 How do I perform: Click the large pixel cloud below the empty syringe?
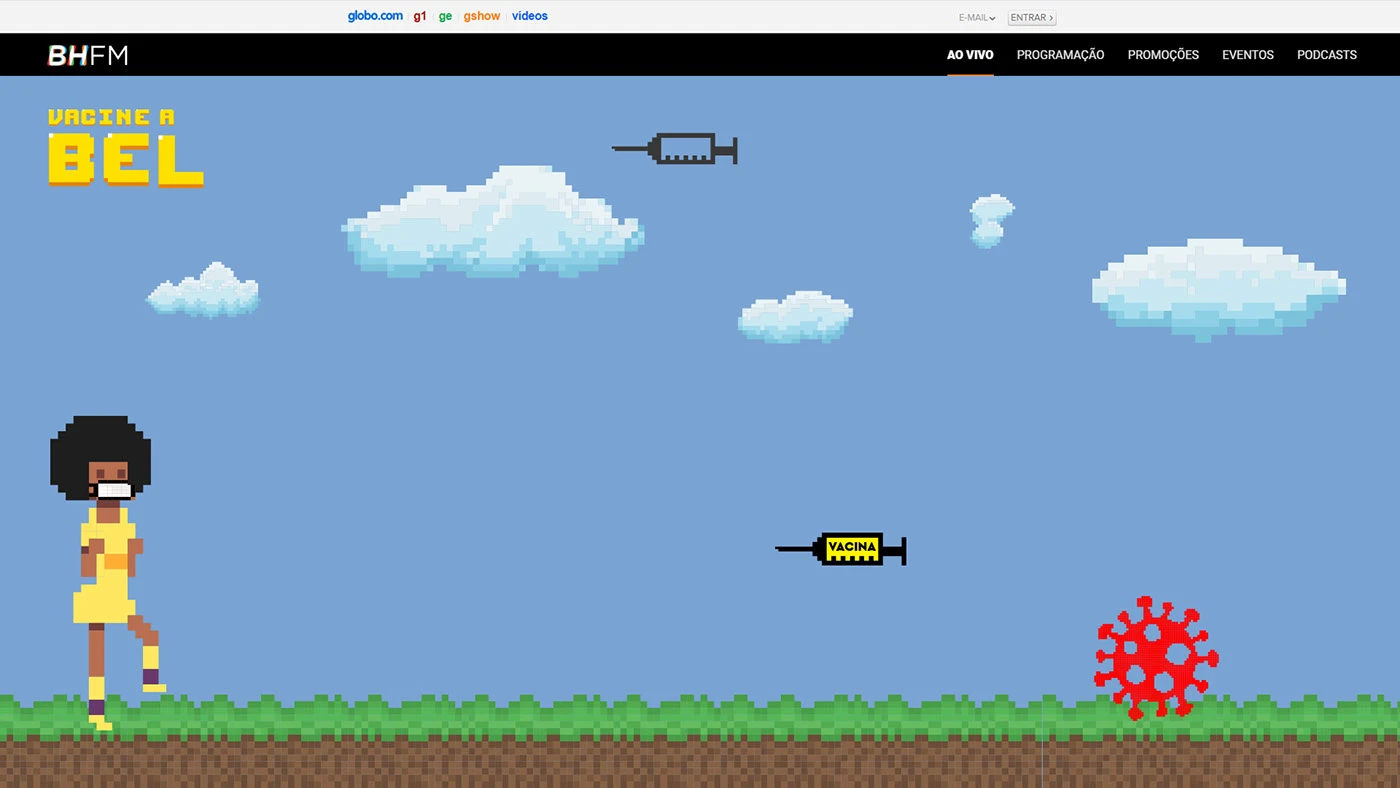click(x=495, y=225)
